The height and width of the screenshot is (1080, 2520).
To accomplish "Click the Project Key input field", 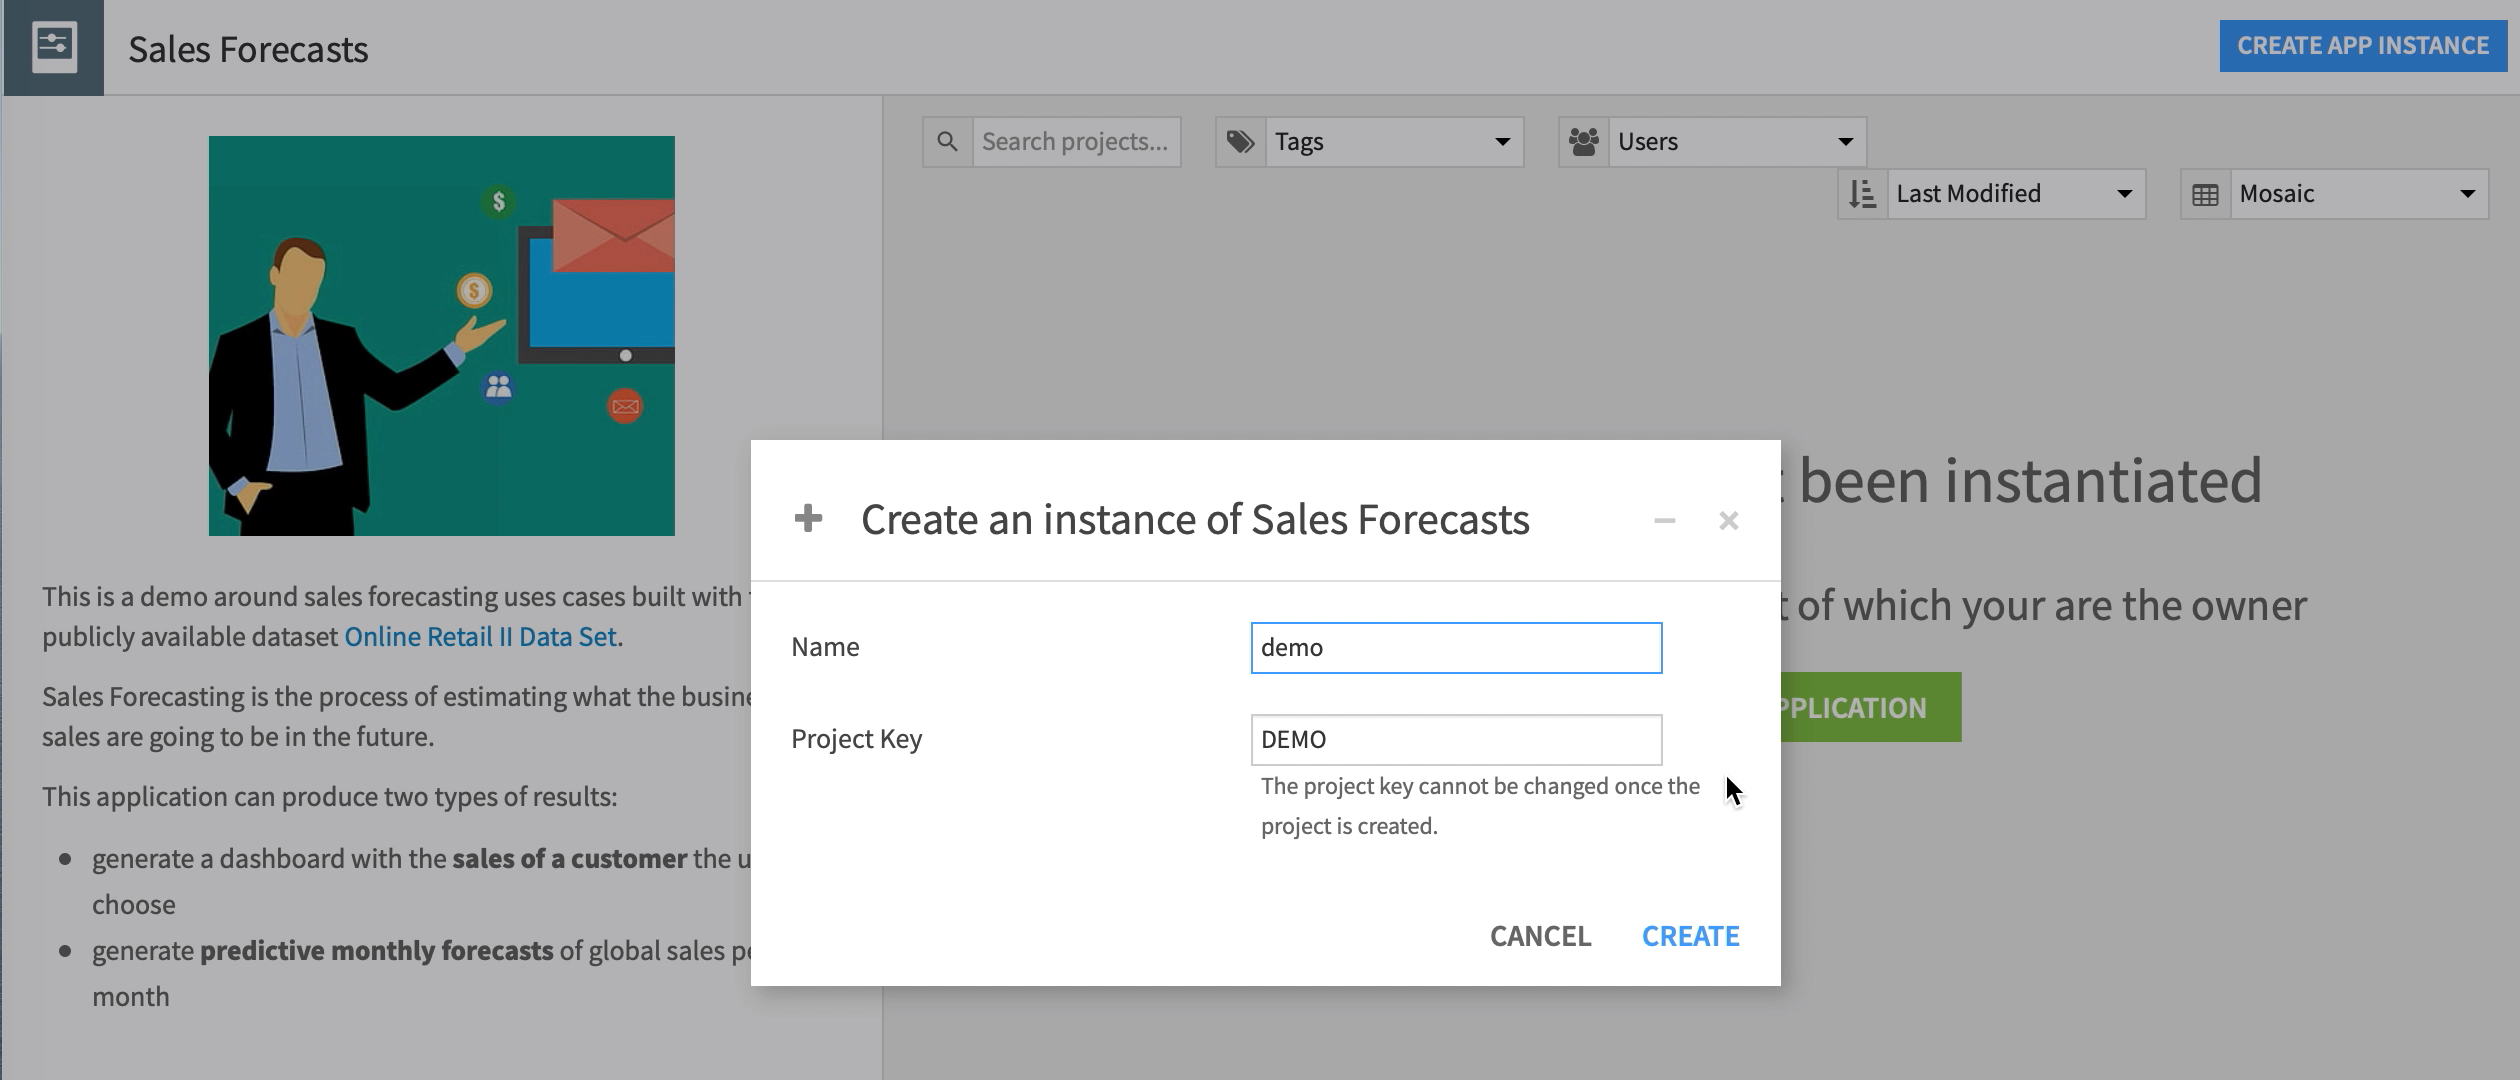I will 1456,738.
